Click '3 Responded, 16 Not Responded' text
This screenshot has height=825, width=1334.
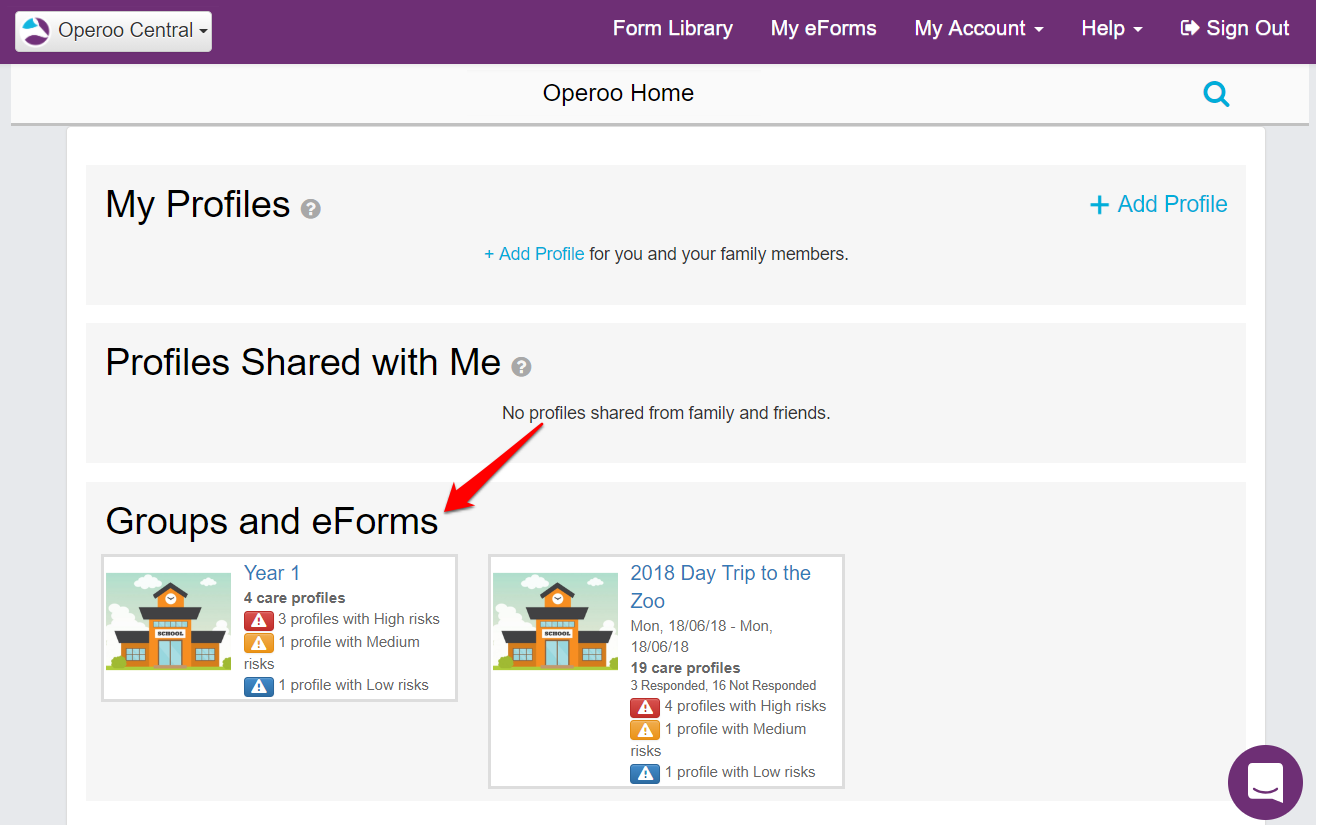pyautogui.click(x=723, y=686)
